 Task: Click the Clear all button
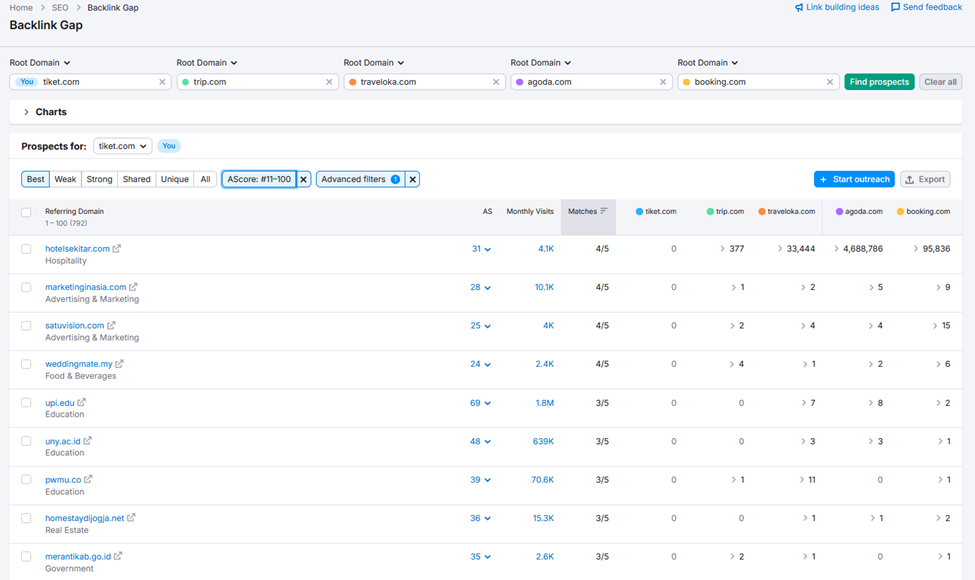940,82
